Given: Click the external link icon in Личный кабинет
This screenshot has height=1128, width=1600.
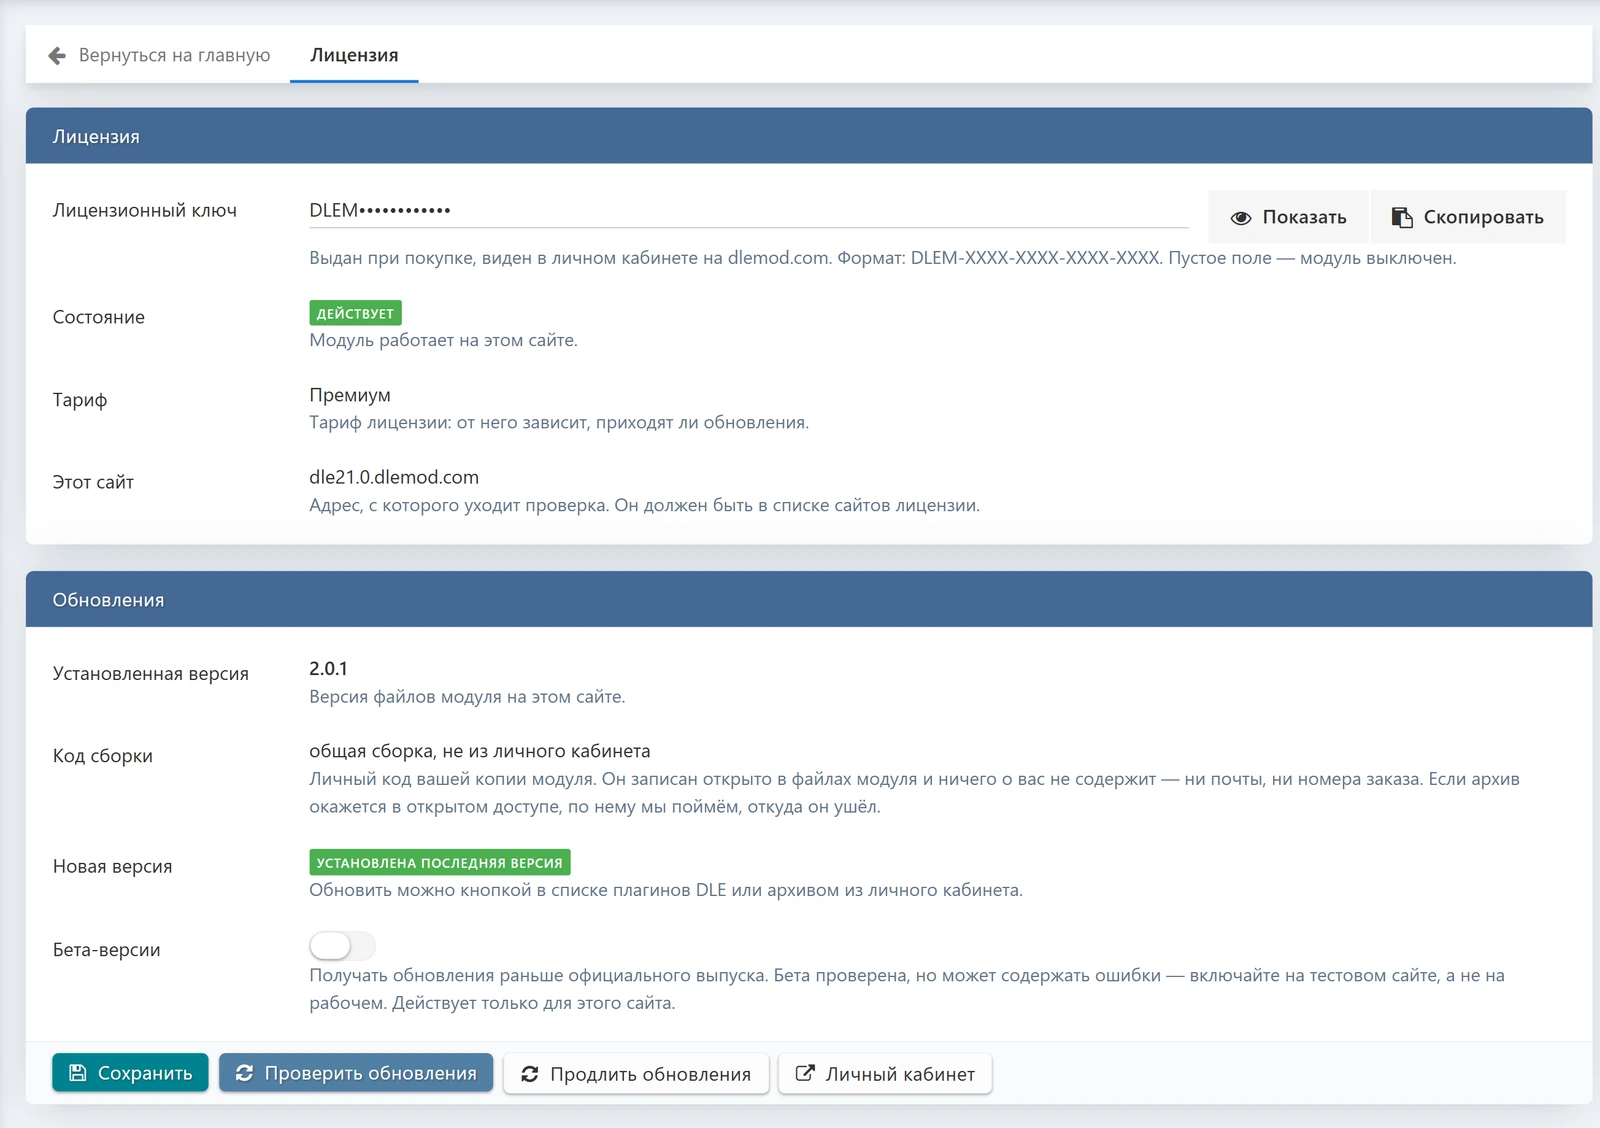Looking at the screenshot, I should click(x=804, y=1073).
